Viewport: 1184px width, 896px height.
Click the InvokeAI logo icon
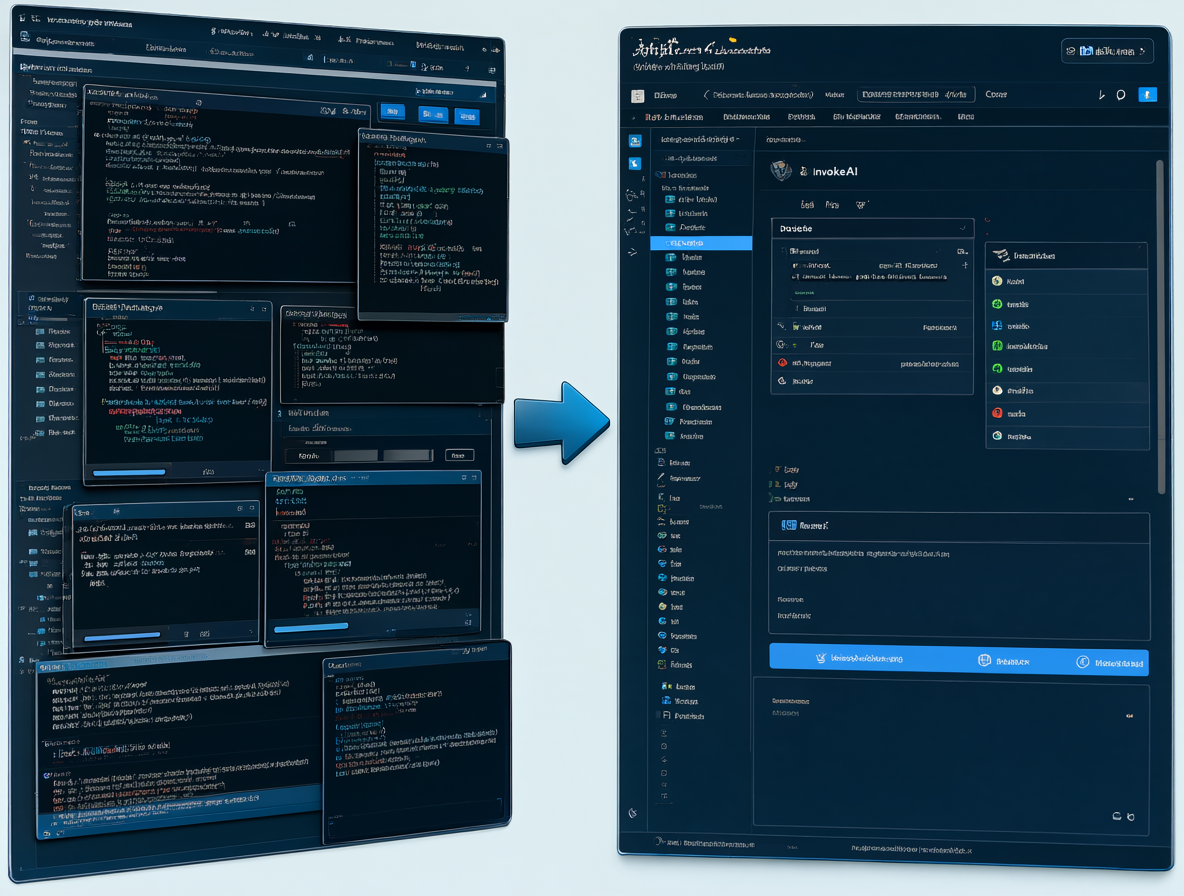[781, 171]
